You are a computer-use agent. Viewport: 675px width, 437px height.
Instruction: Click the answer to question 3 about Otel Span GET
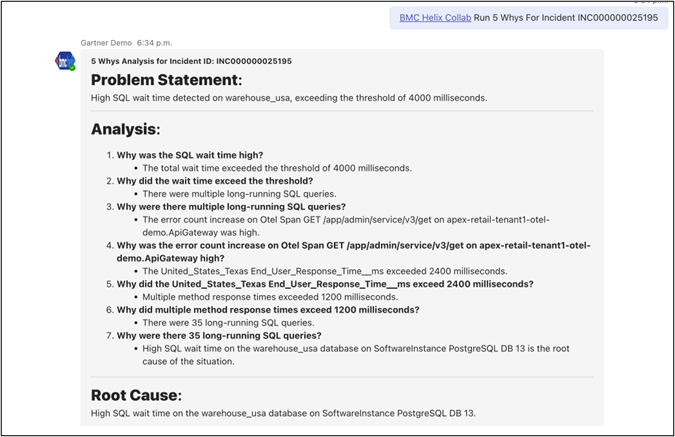(346, 226)
